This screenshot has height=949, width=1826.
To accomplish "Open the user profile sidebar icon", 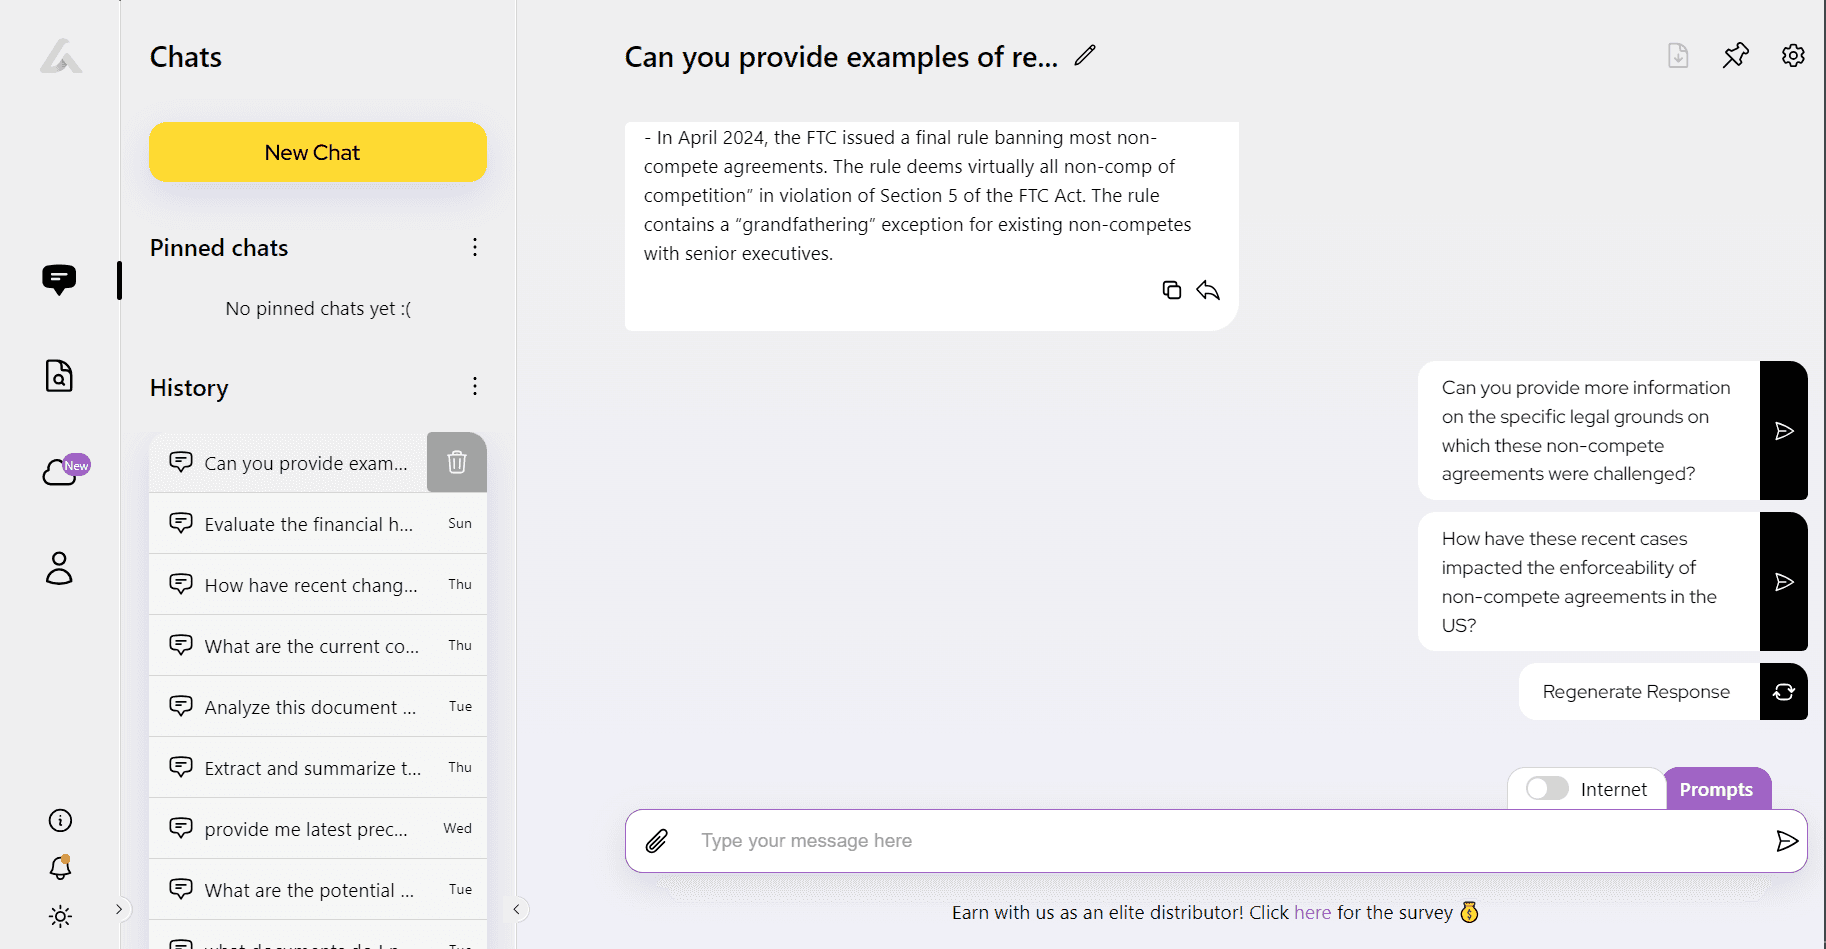I will click(x=59, y=568).
